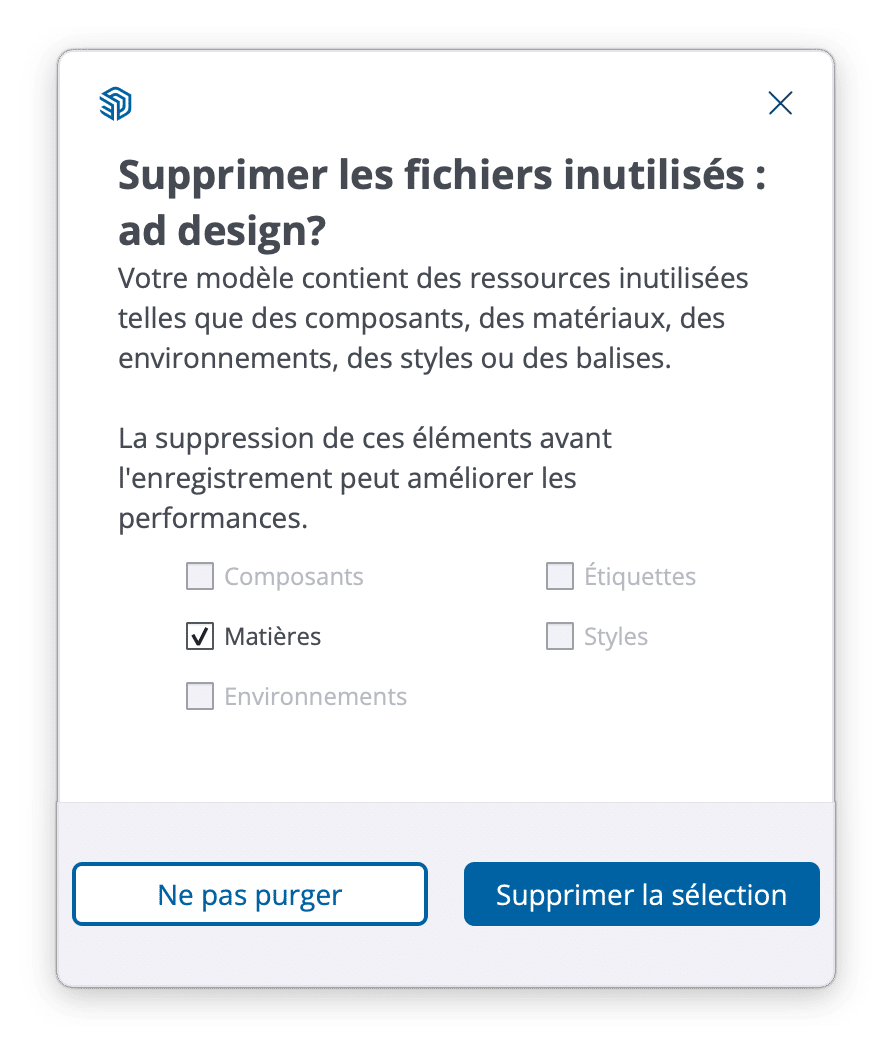This screenshot has height=1052, width=892.
Task: Click the La suppression de ces éléments paragraph
Action: [x=365, y=478]
